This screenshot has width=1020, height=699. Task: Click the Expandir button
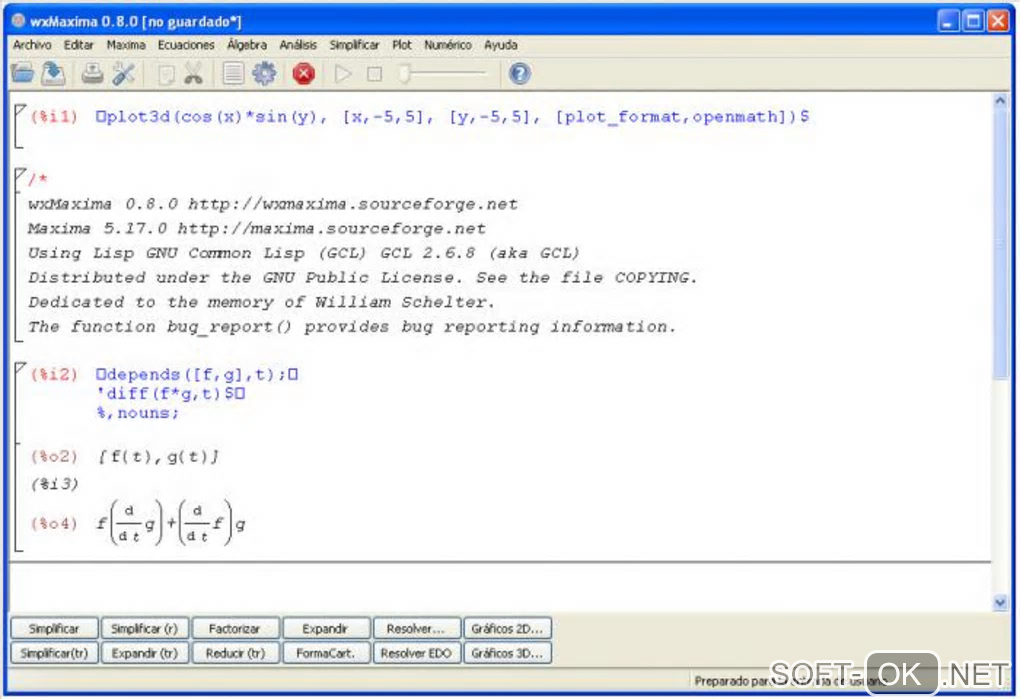325,629
